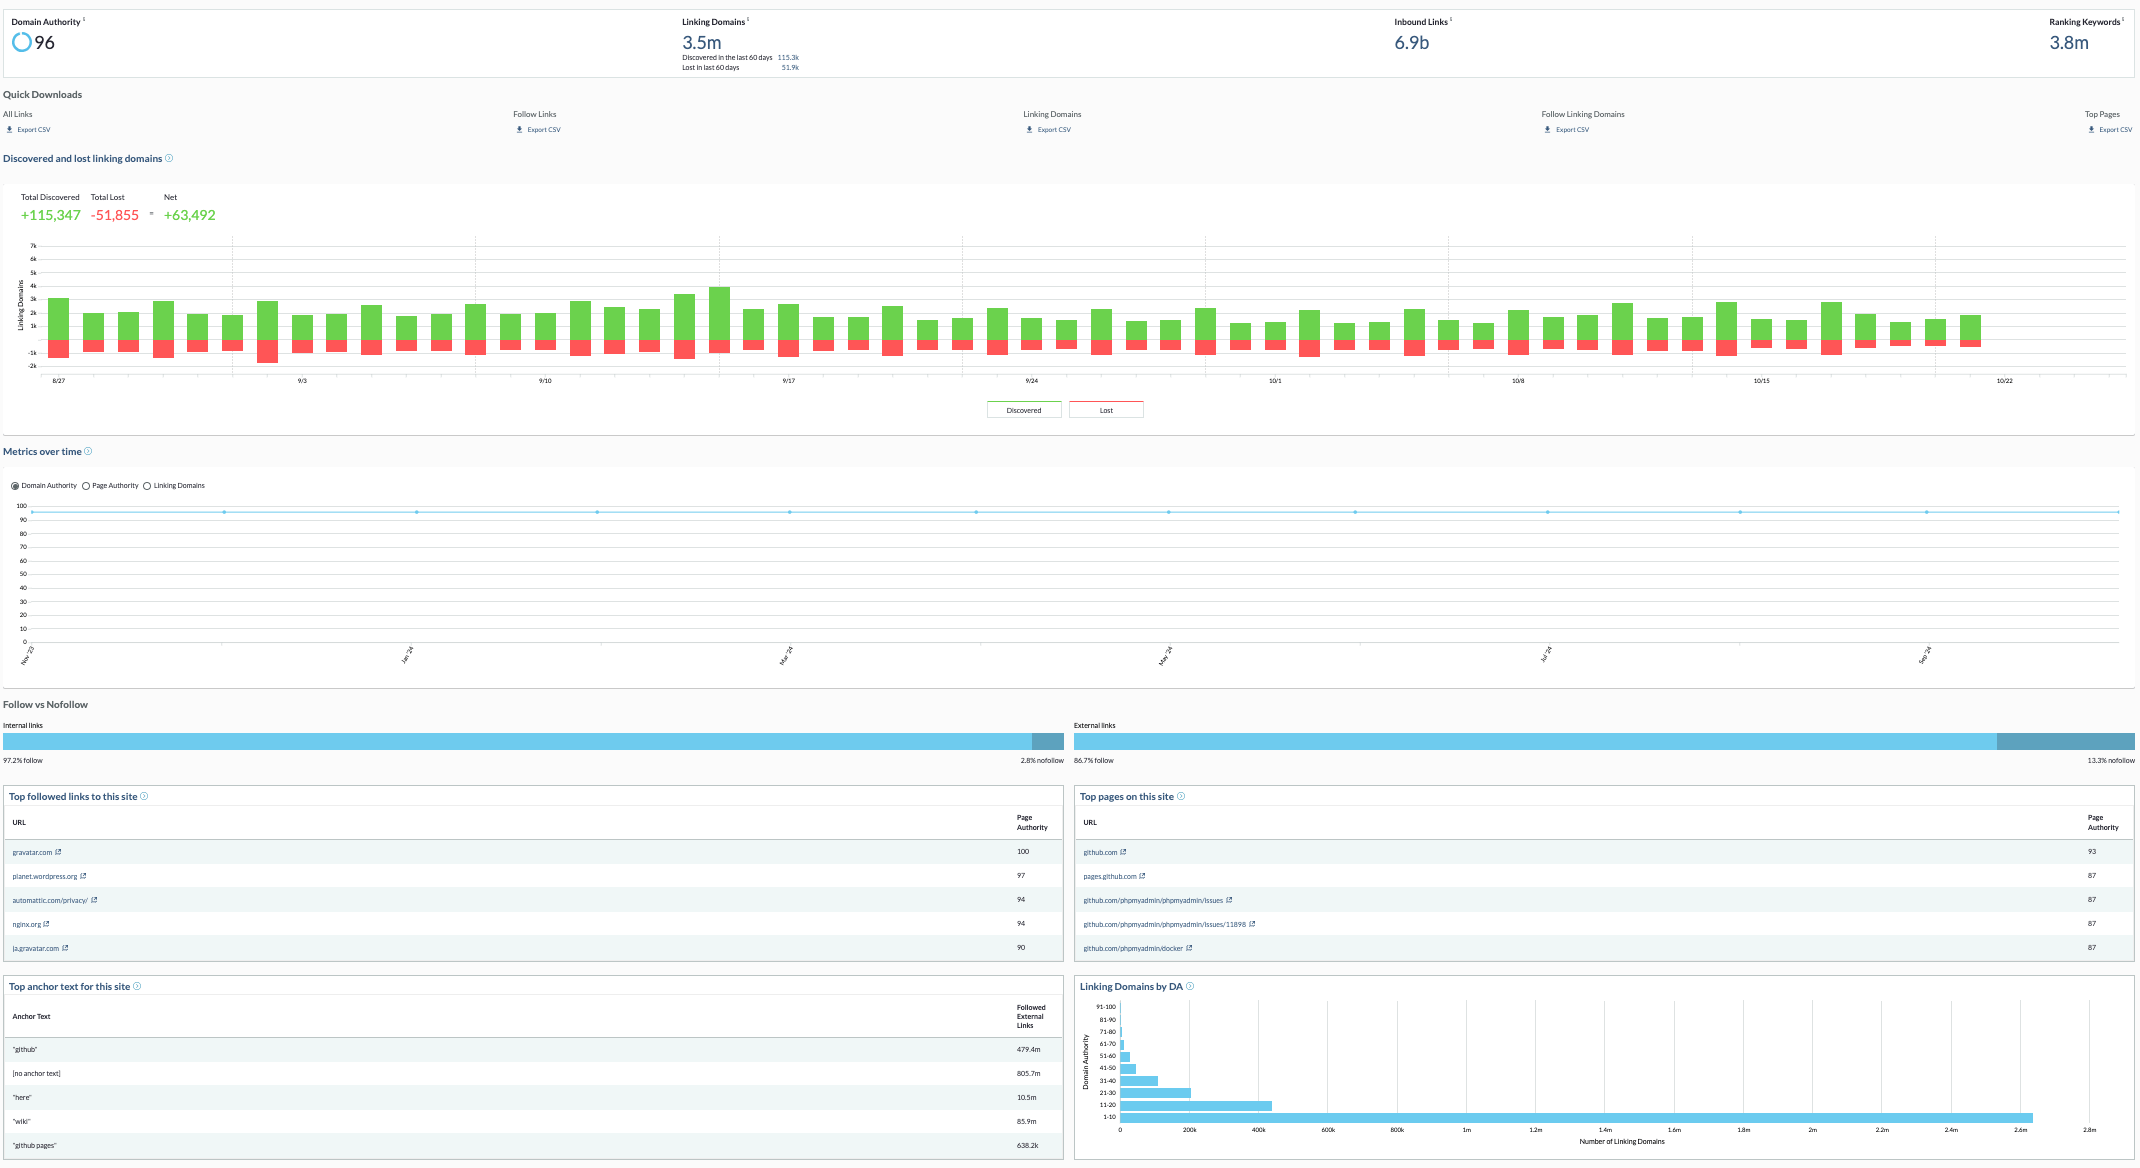Help icon beside Top pages on this site

click(x=1181, y=796)
